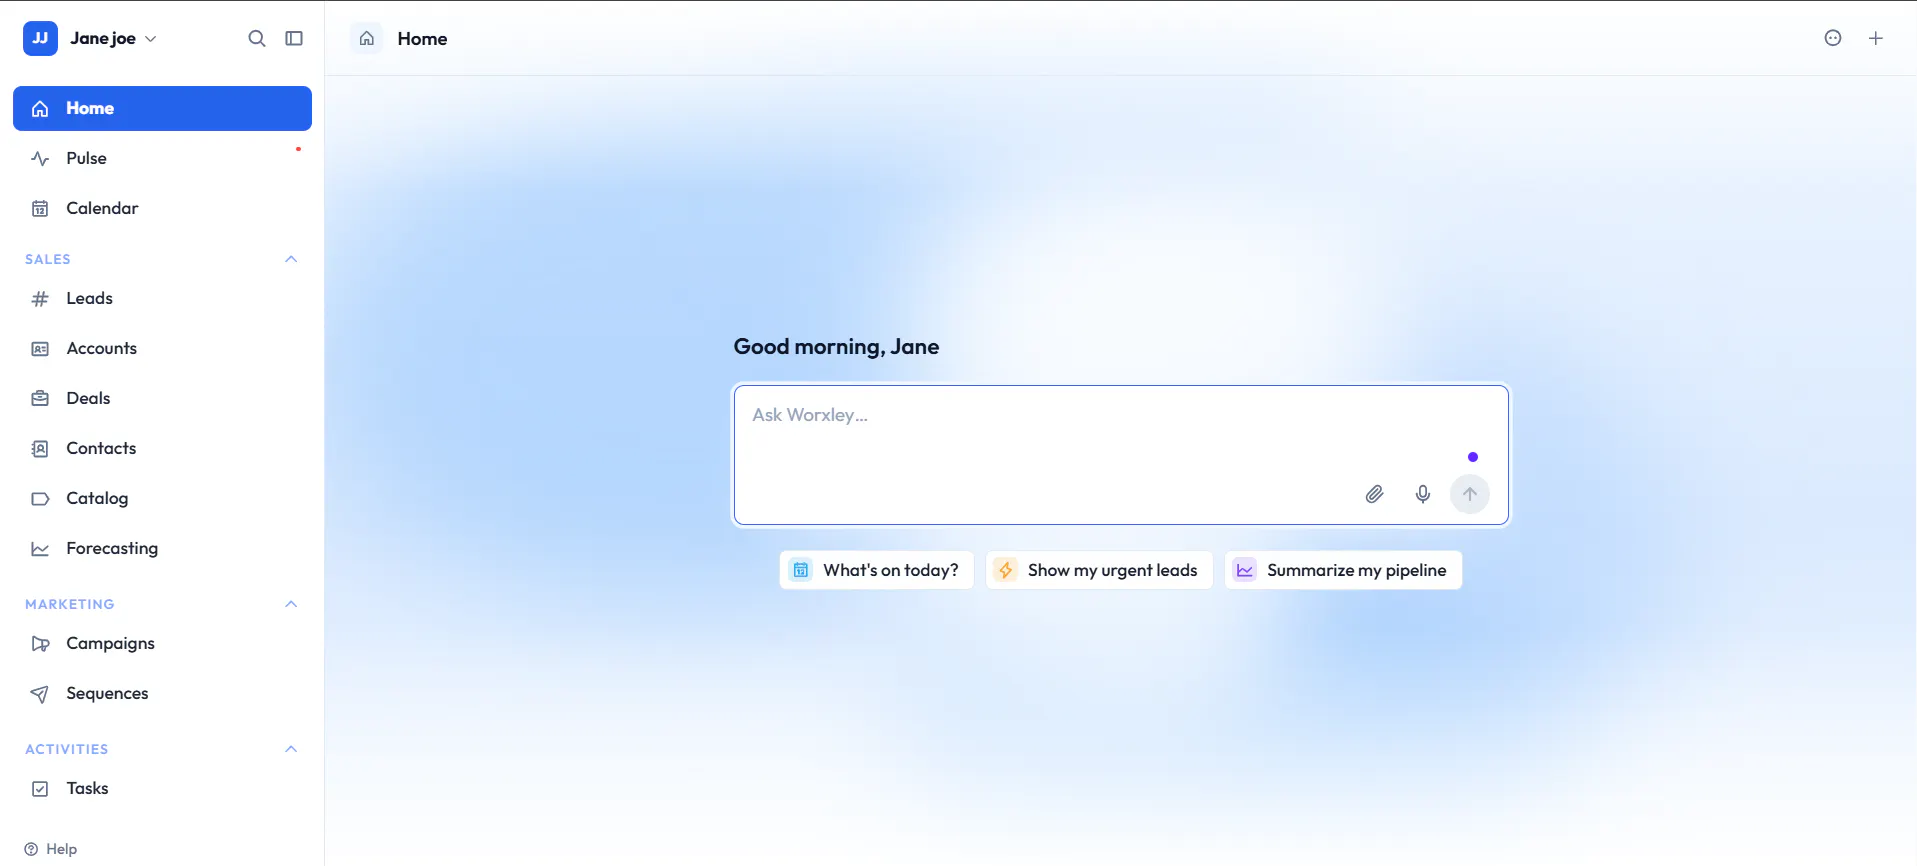This screenshot has height=866, width=1917.
Task: Go to Leads in Sales
Action: [162, 298]
